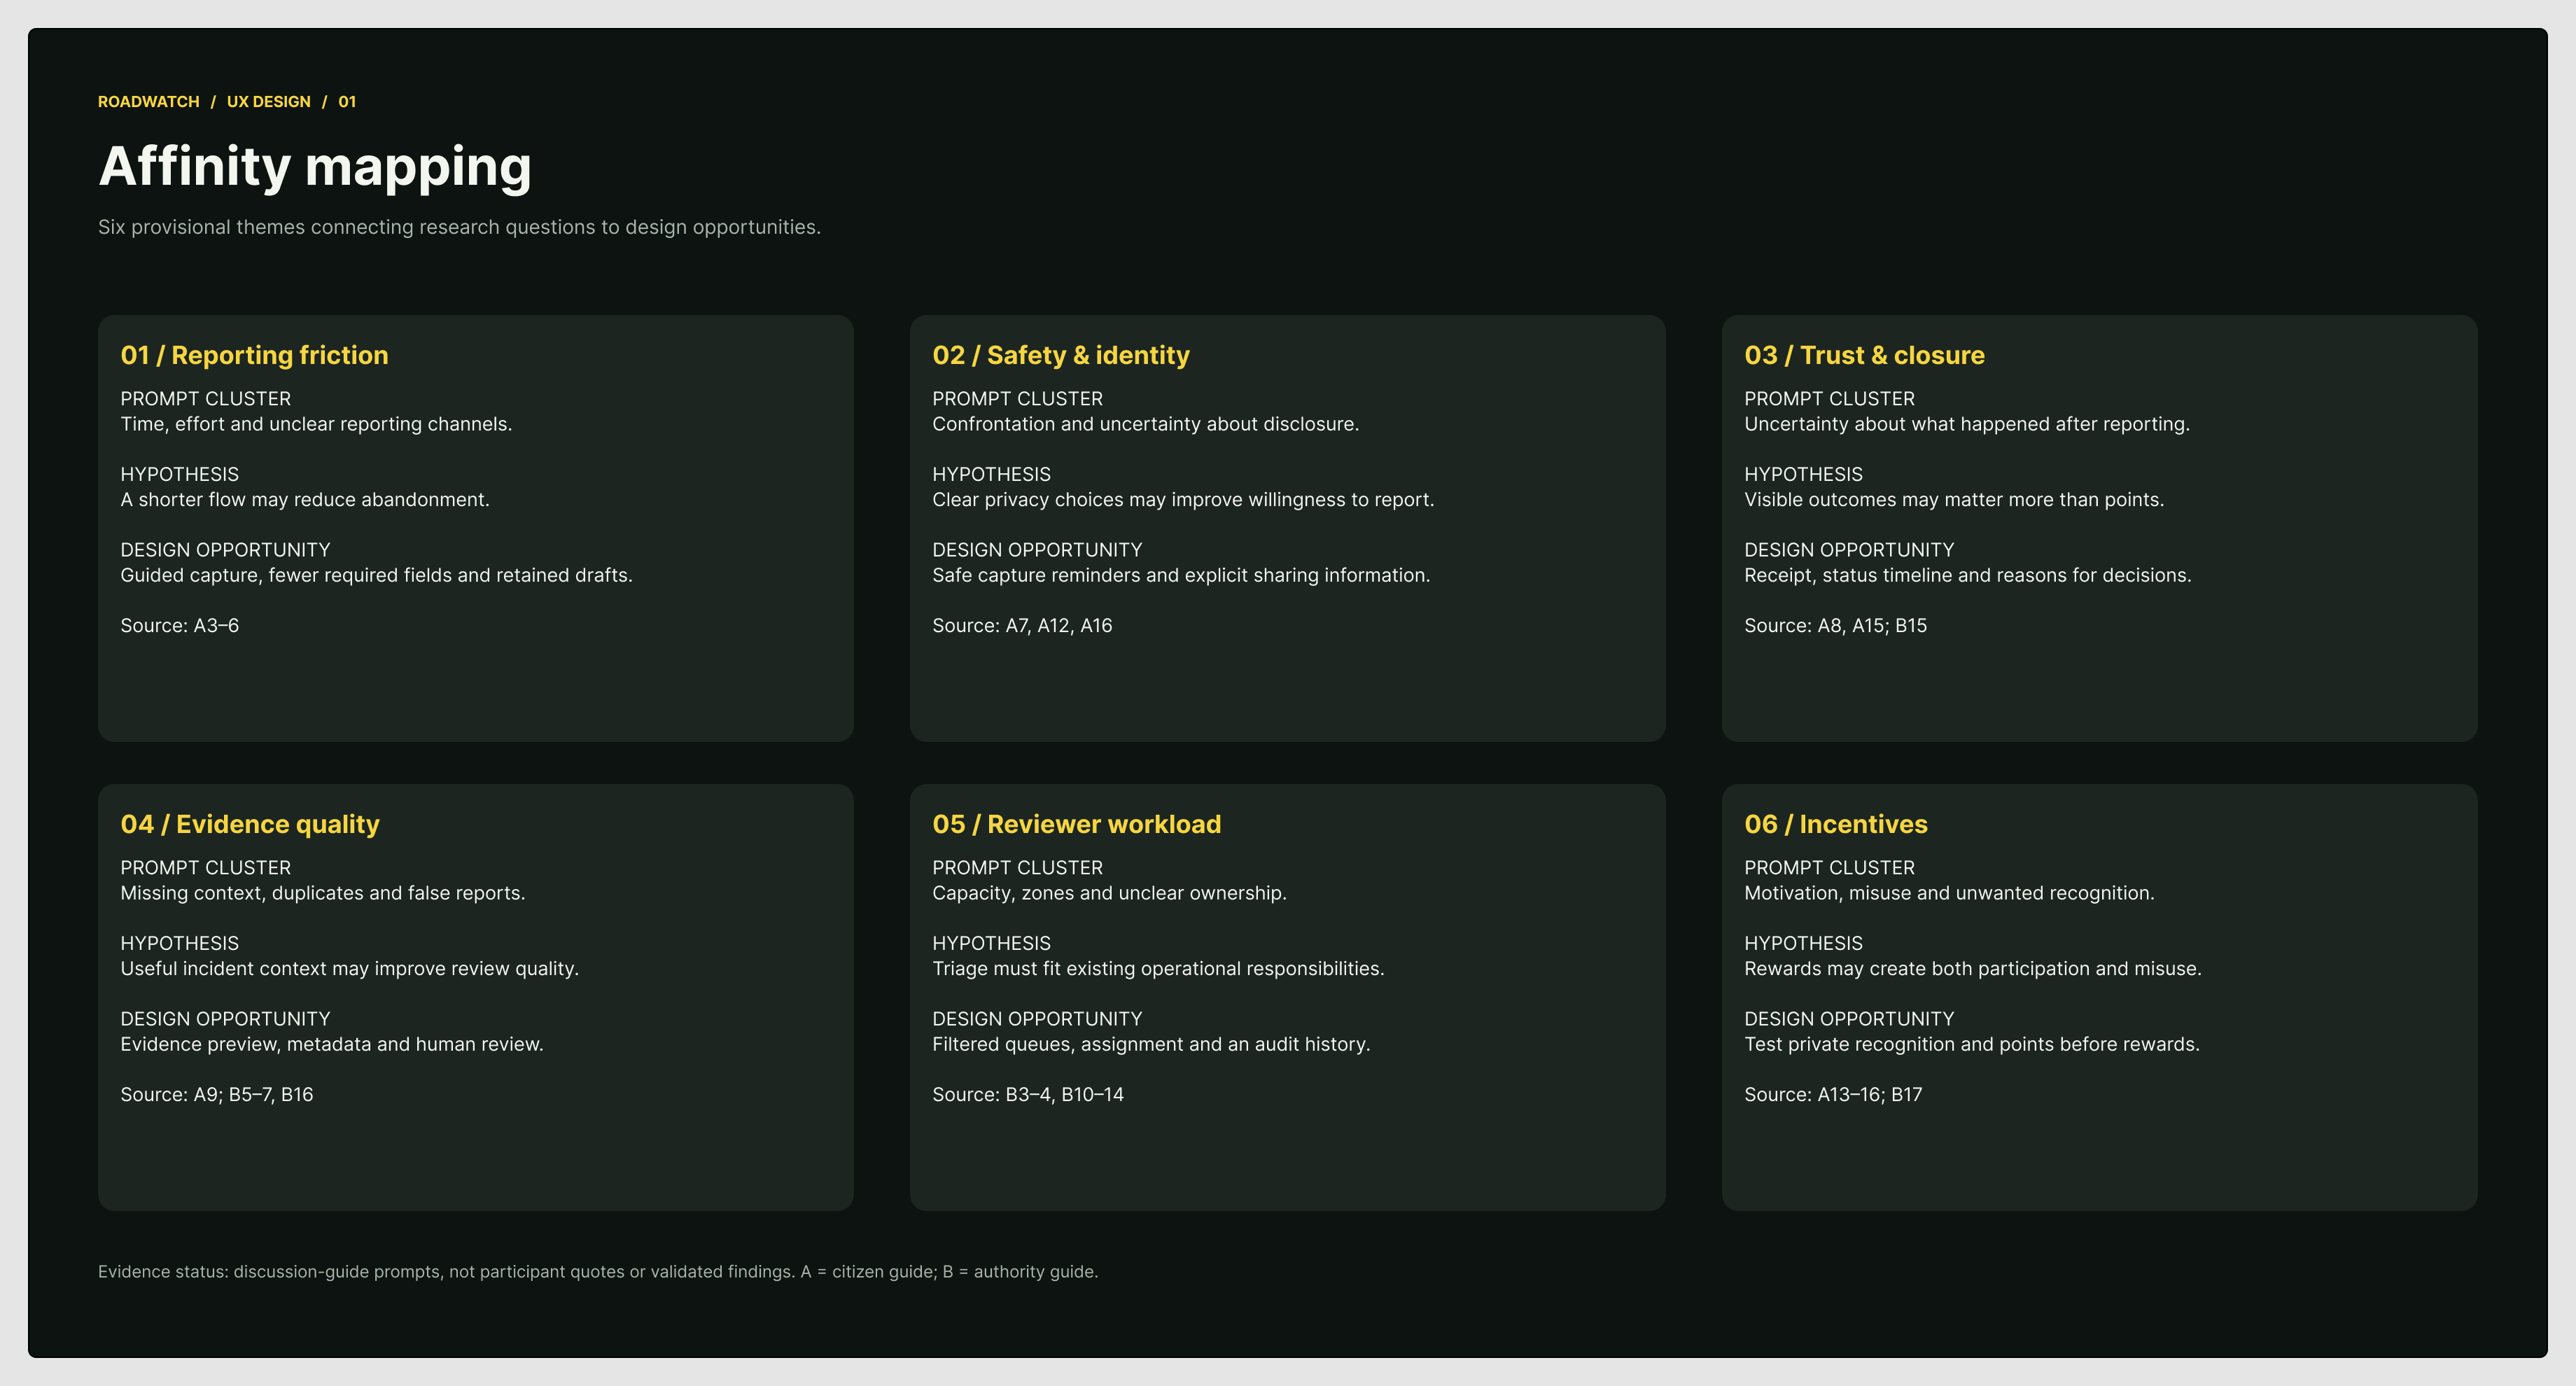Select the 05 / Reviewer workload heading
Image resolution: width=2576 pixels, height=1386 pixels.
pos(1076,824)
